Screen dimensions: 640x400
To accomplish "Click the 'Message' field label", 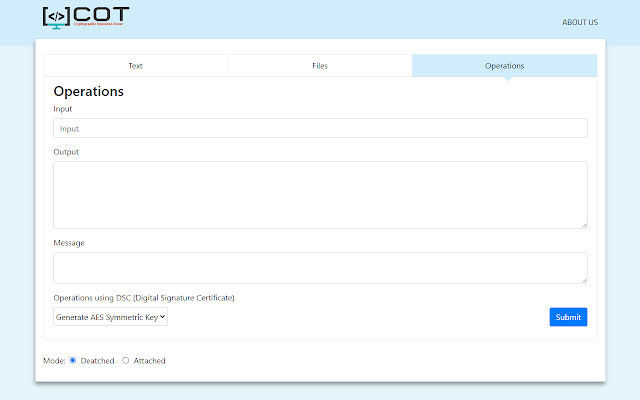I will (x=69, y=243).
